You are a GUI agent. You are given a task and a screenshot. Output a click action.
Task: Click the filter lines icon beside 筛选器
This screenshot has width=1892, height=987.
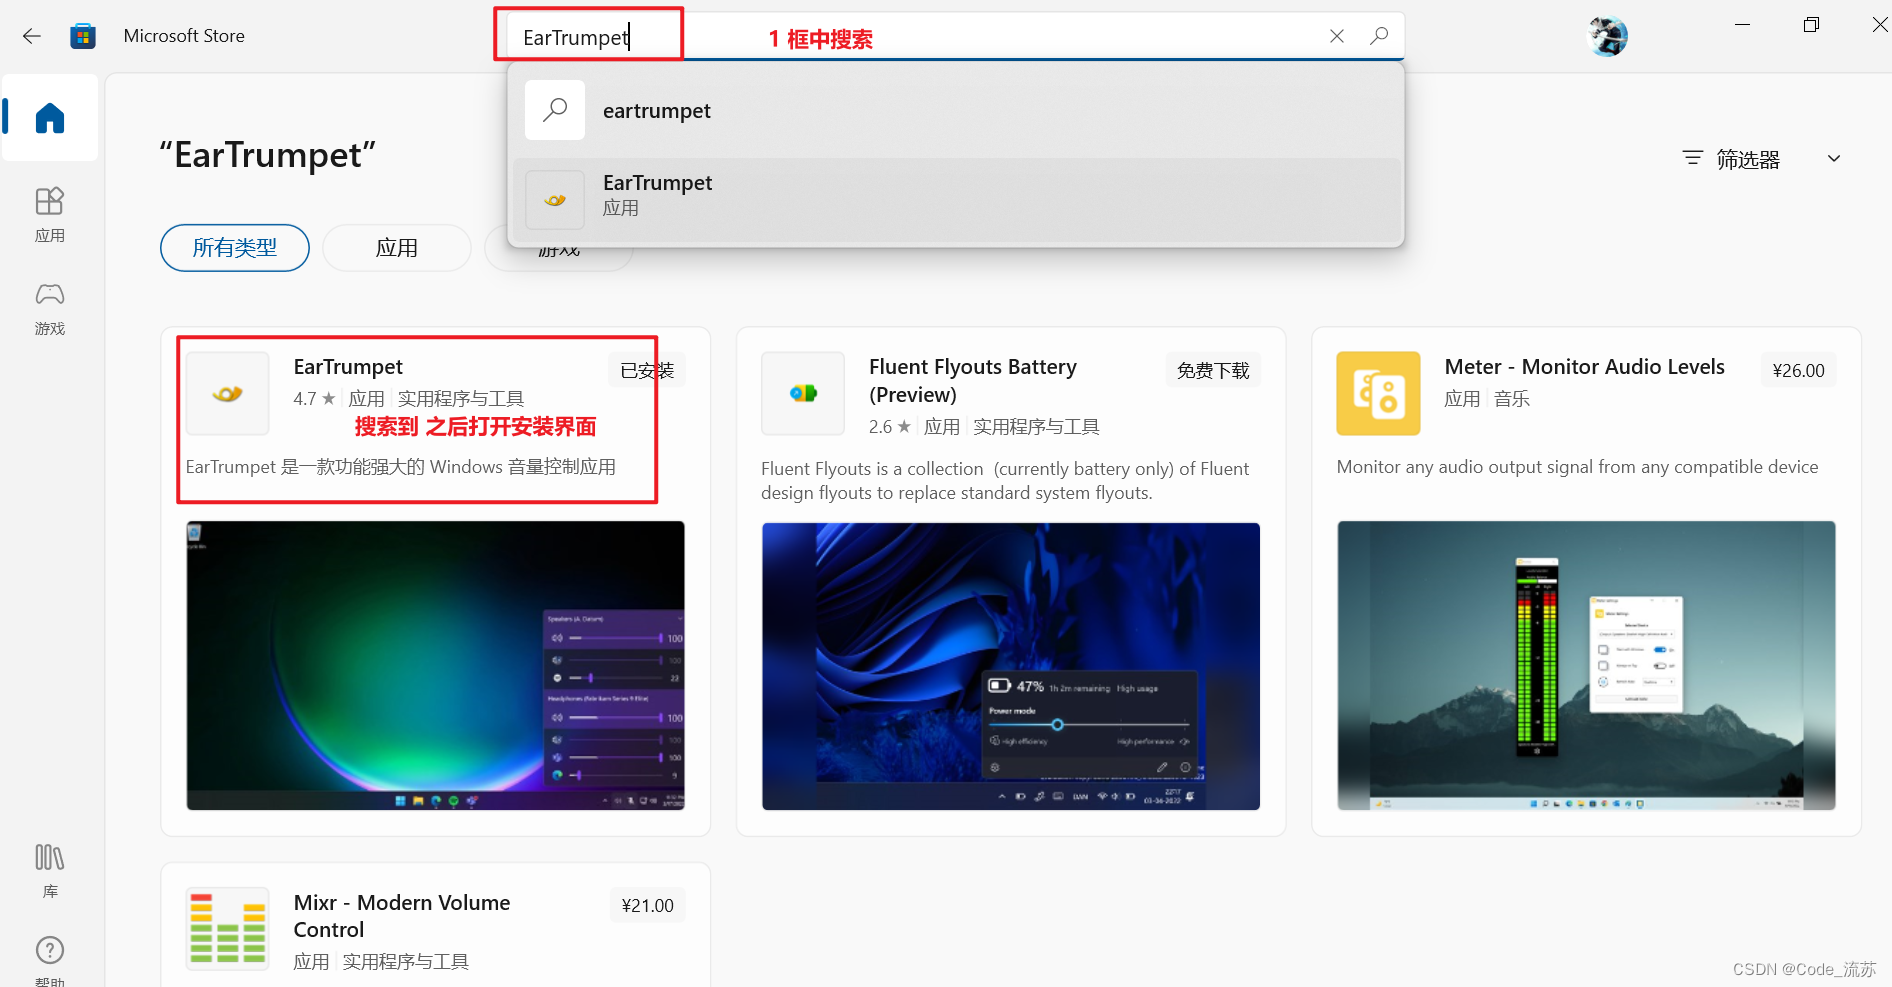(x=1692, y=158)
